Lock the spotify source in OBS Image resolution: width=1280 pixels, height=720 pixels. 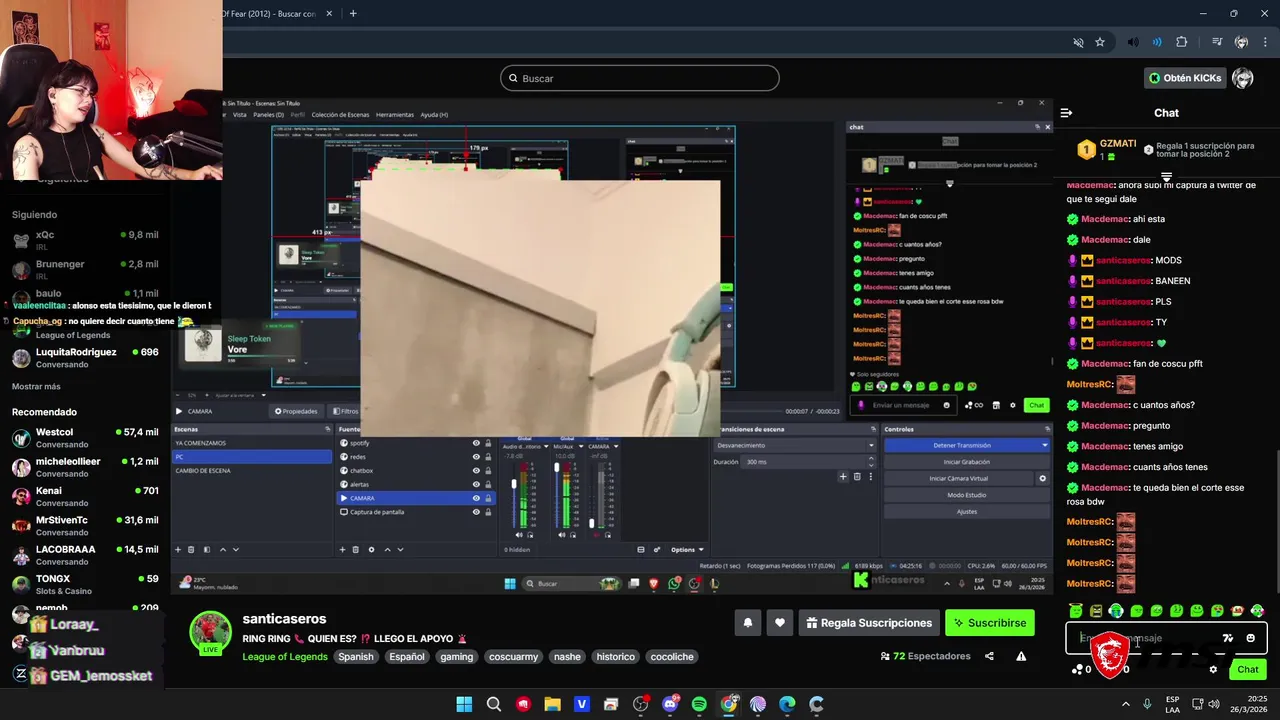tap(488, 443)
